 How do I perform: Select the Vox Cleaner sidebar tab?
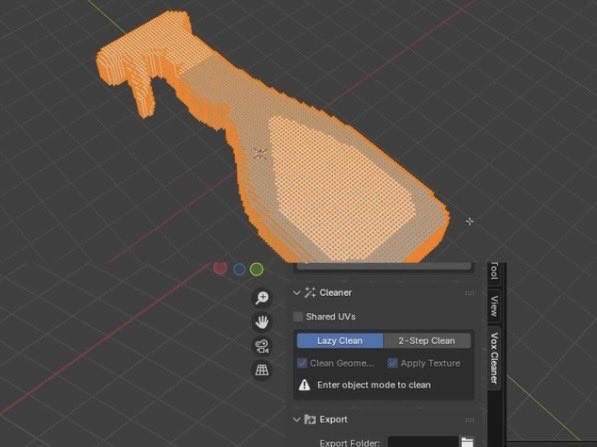pyautogui.click(x=494, y=358)
